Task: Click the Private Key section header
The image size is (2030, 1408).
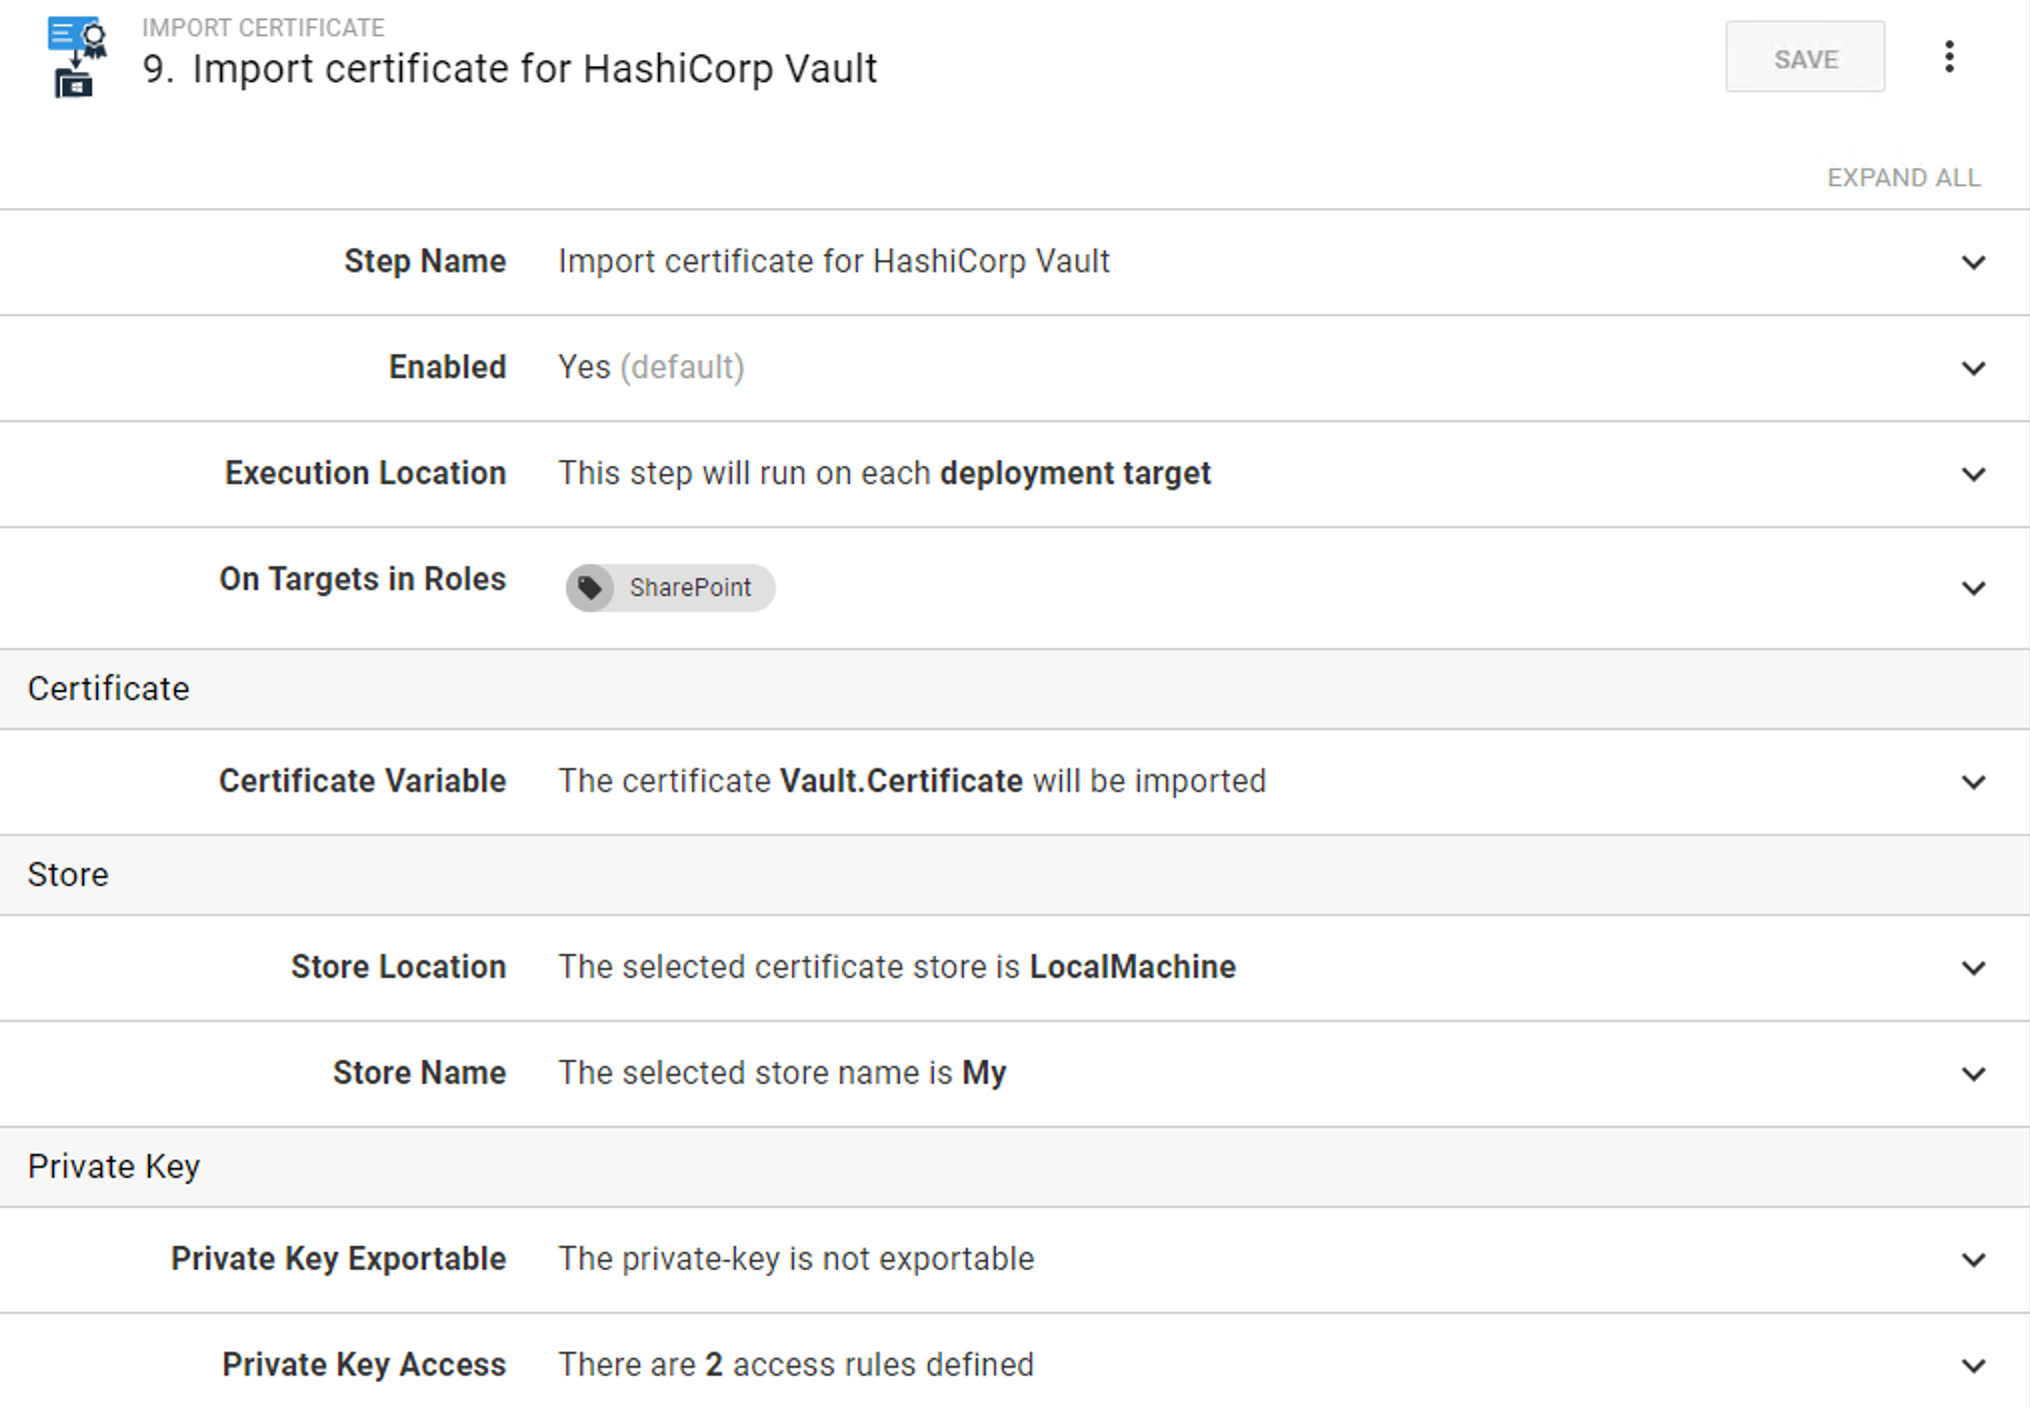Action: (114, 1167)
